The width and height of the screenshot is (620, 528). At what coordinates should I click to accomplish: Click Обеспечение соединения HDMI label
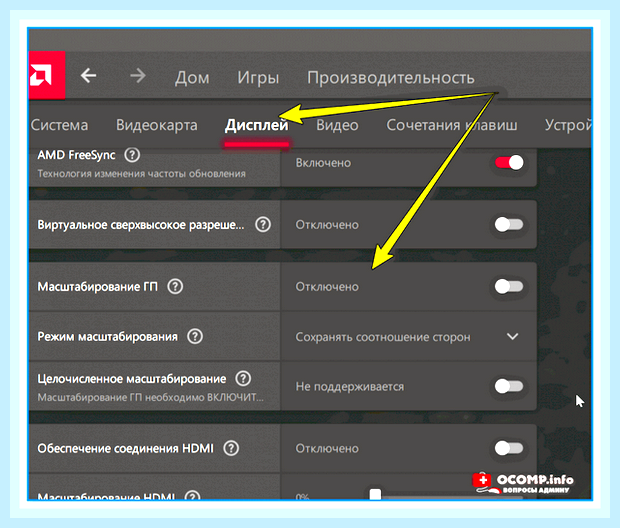pos(125,448)
